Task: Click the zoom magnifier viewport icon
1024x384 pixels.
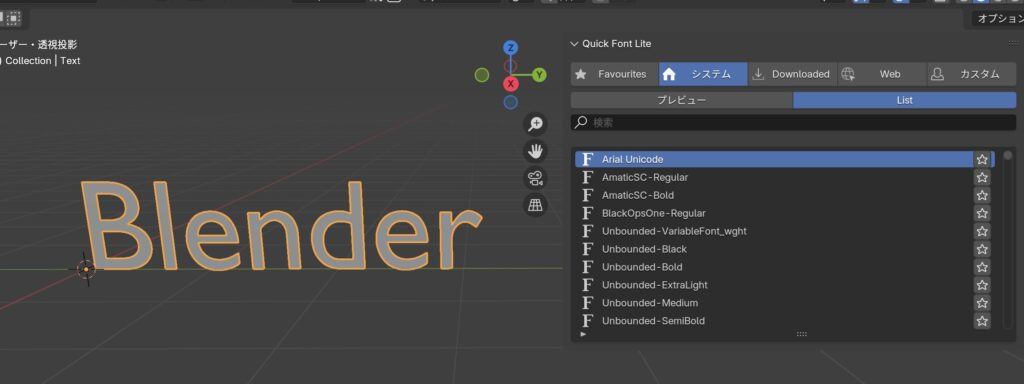Action: pos(536,124)
